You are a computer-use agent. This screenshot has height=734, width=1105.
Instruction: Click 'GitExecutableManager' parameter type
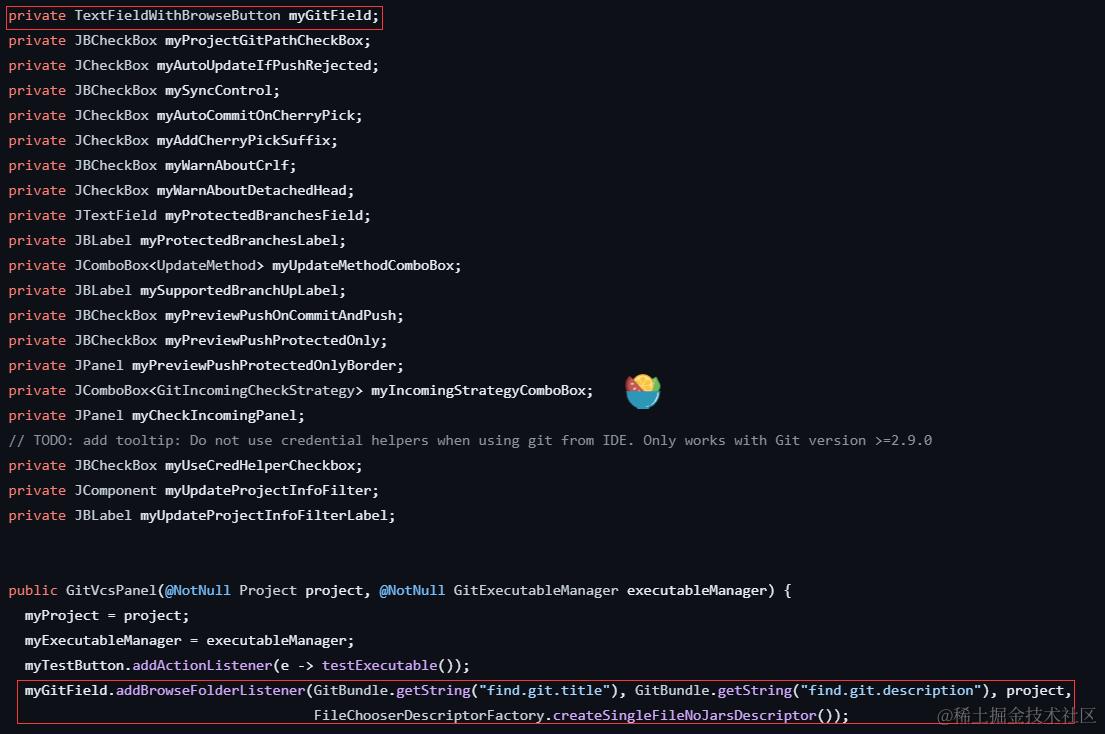coord(536,590)
